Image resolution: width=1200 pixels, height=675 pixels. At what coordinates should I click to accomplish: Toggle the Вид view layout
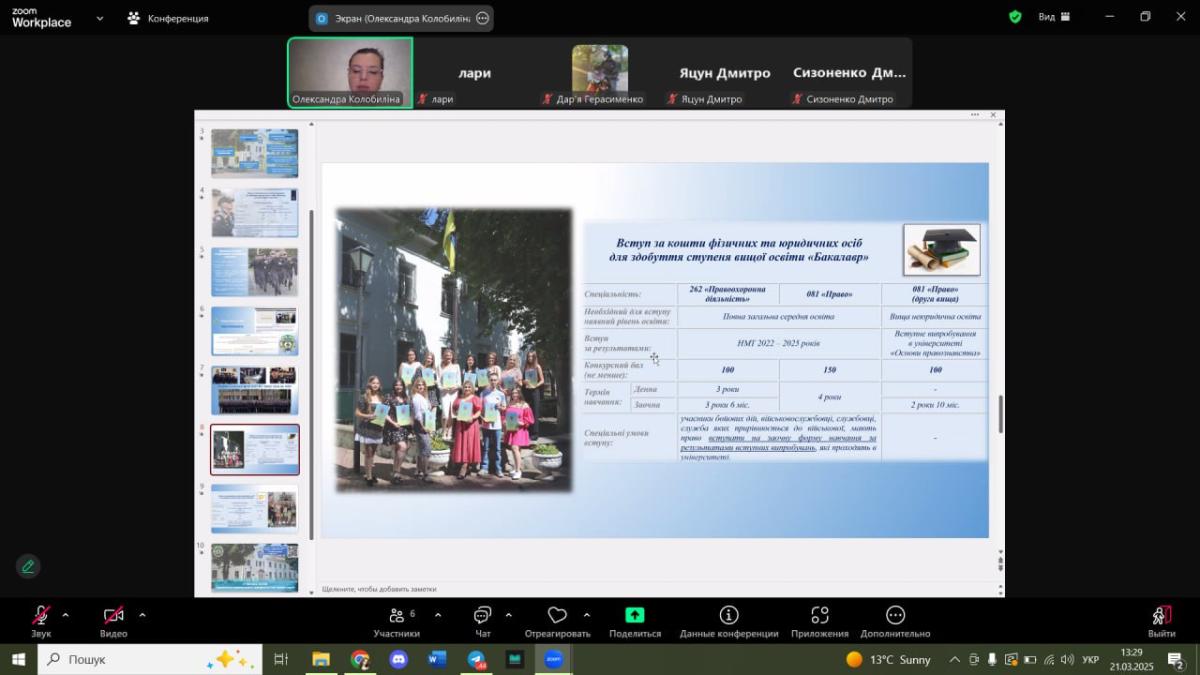pyautogui.click(x=1054, y=17)
